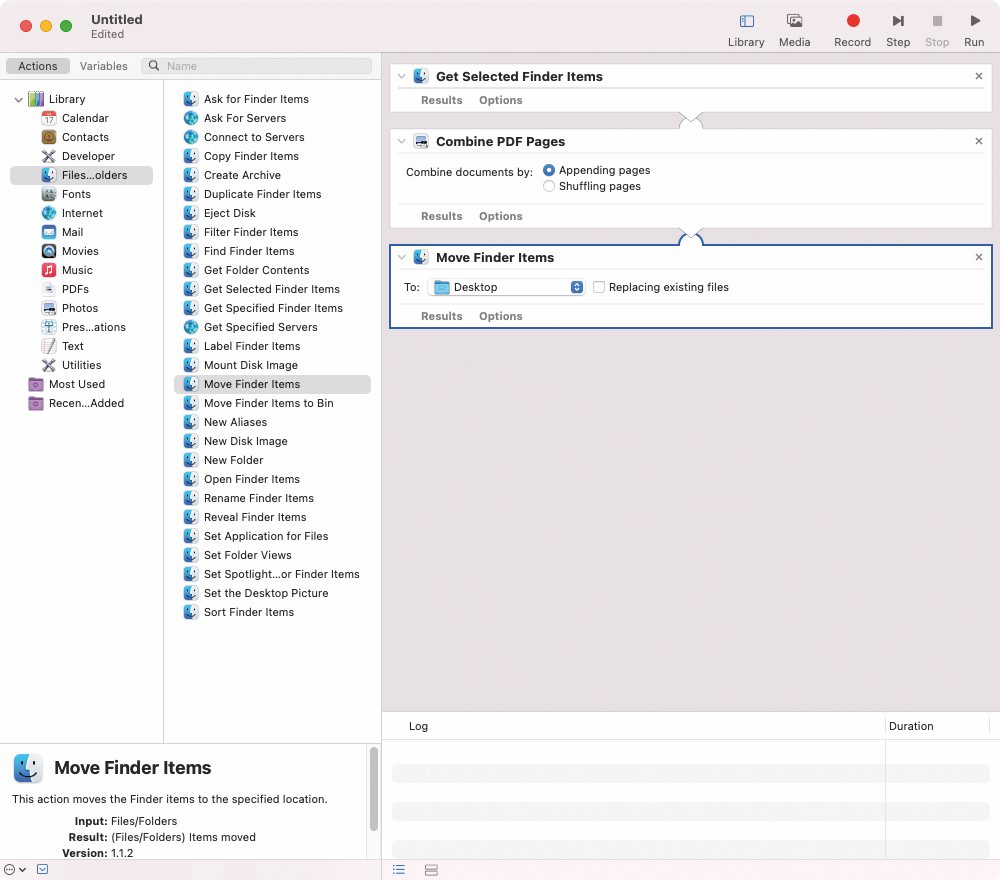
Task: Choose the Music category icon
Action: (x=48, y=270)
